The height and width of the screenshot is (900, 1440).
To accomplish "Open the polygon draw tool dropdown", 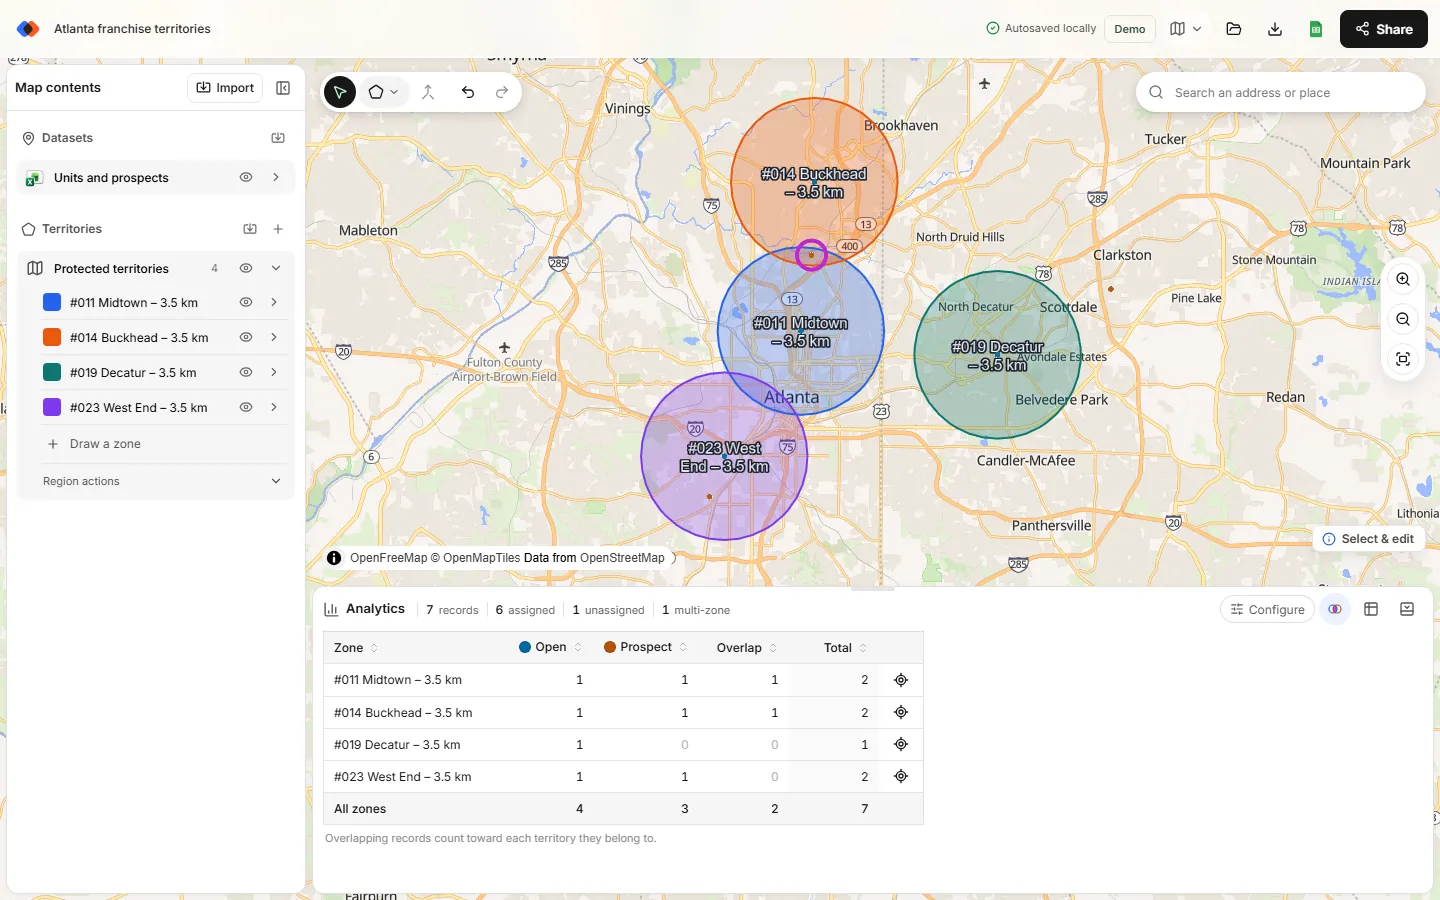I will coord(383,92).
